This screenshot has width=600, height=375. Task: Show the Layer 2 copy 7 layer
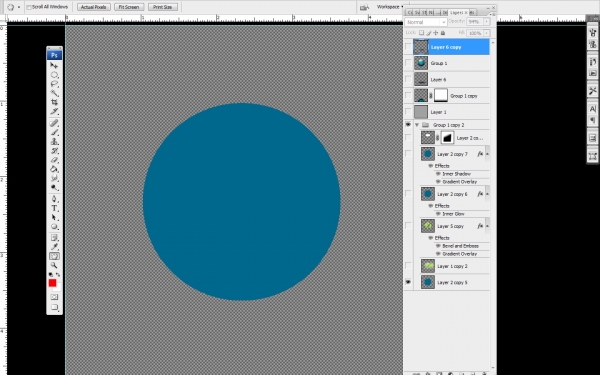coord(408,154)
